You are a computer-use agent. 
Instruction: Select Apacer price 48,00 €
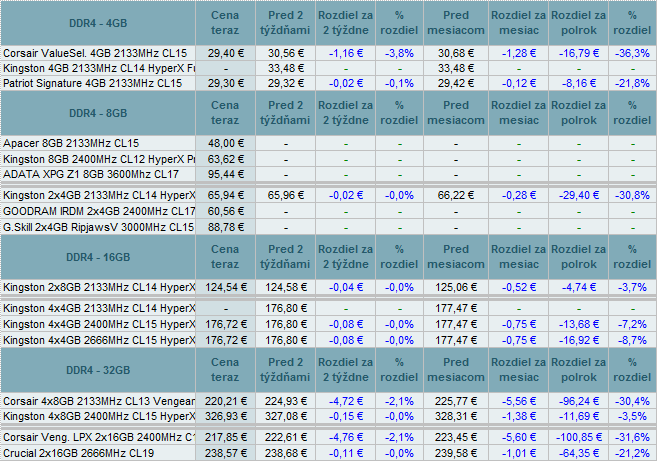point(225,143)
